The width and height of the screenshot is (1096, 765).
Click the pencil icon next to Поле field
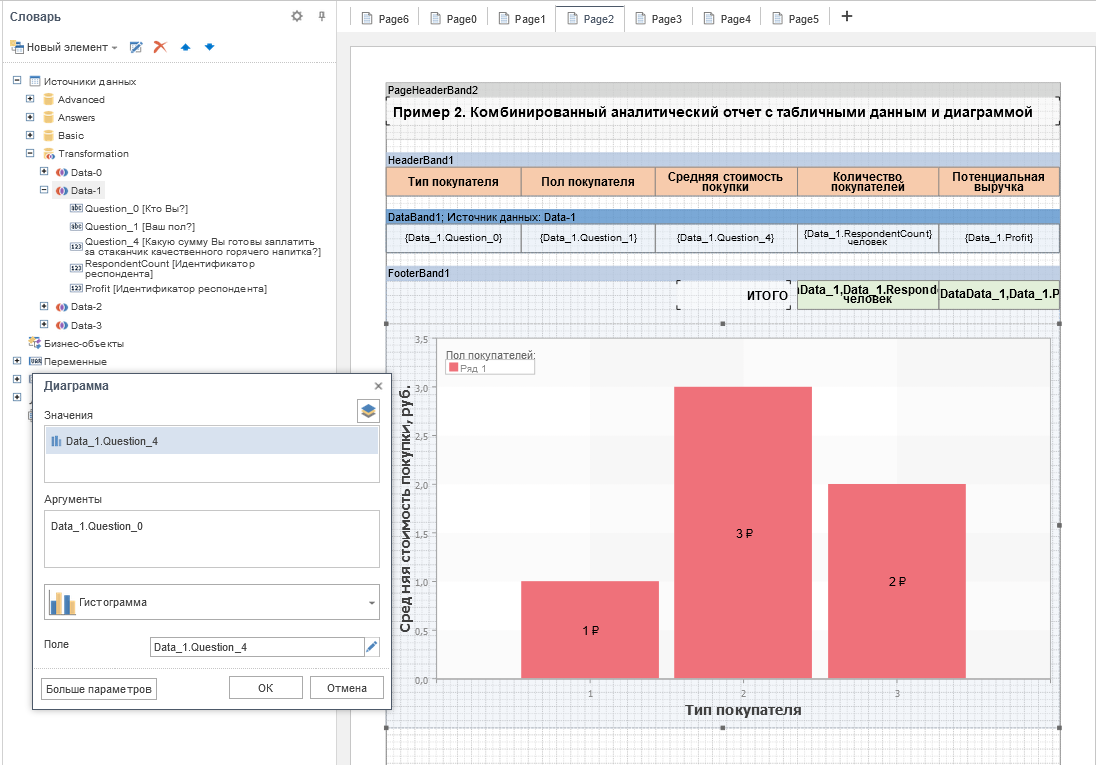click(x=372, y=647)
